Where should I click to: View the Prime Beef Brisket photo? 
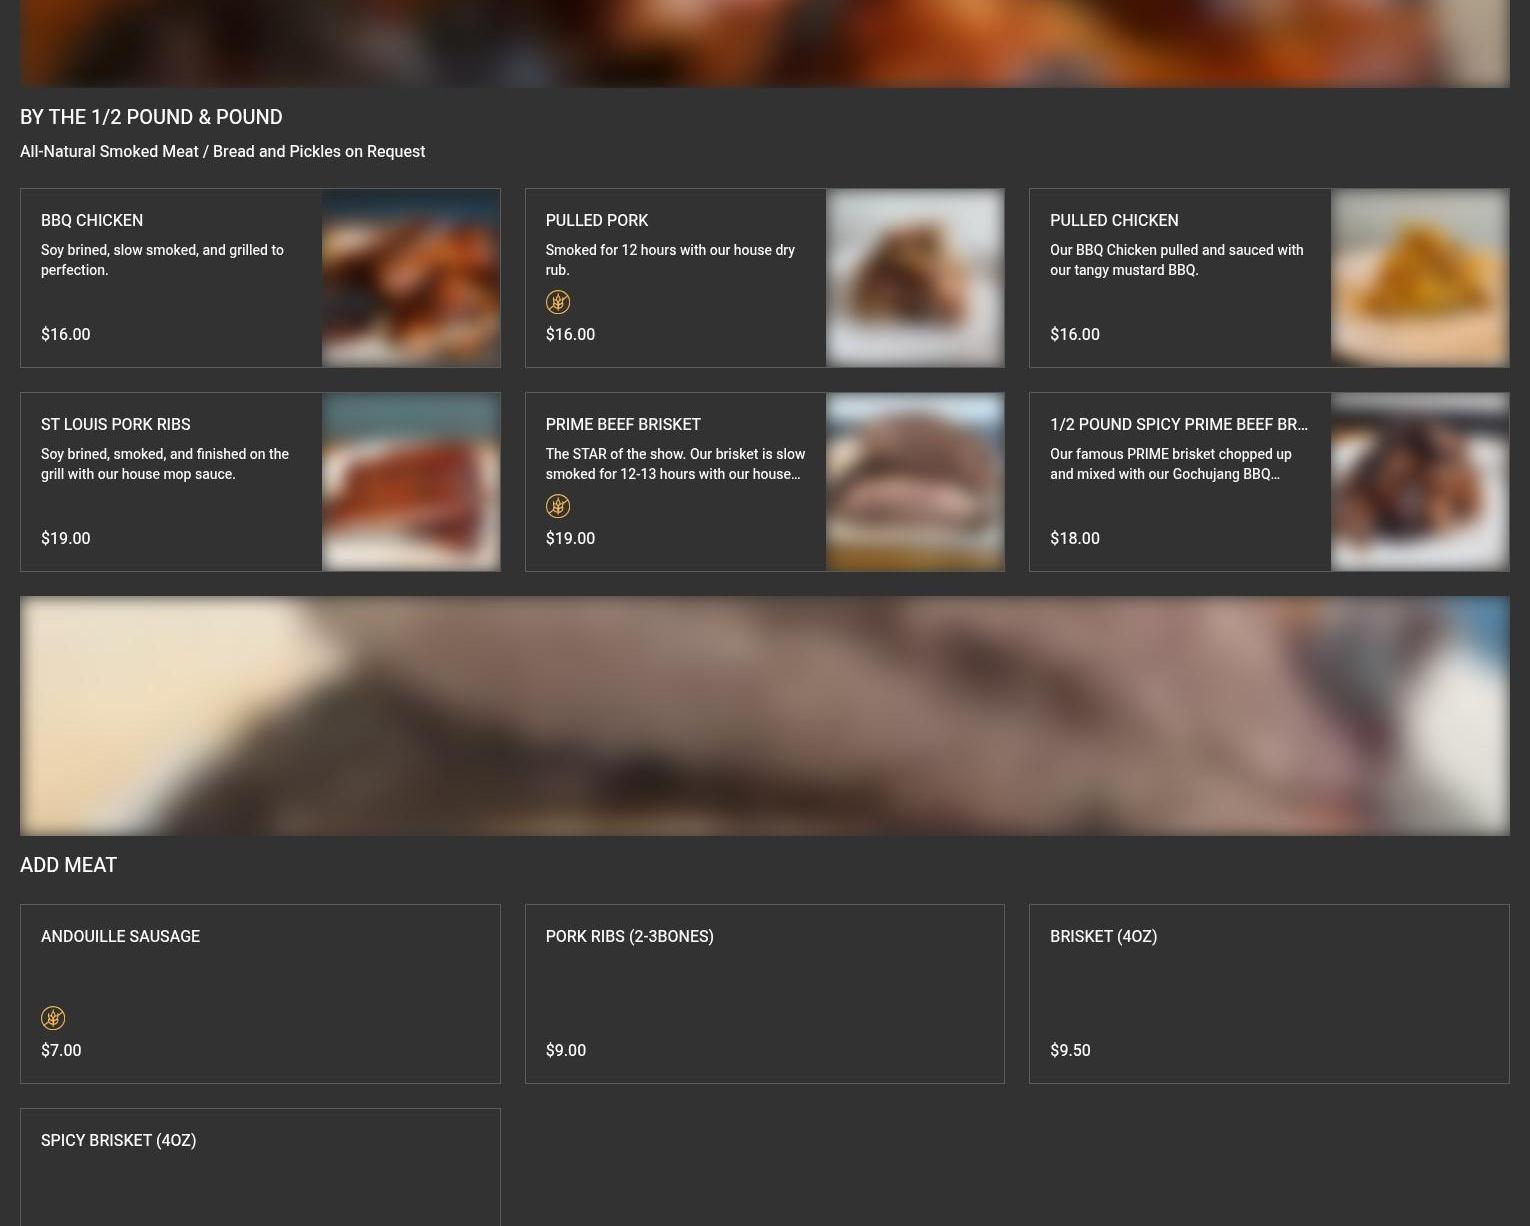point(914,482)
